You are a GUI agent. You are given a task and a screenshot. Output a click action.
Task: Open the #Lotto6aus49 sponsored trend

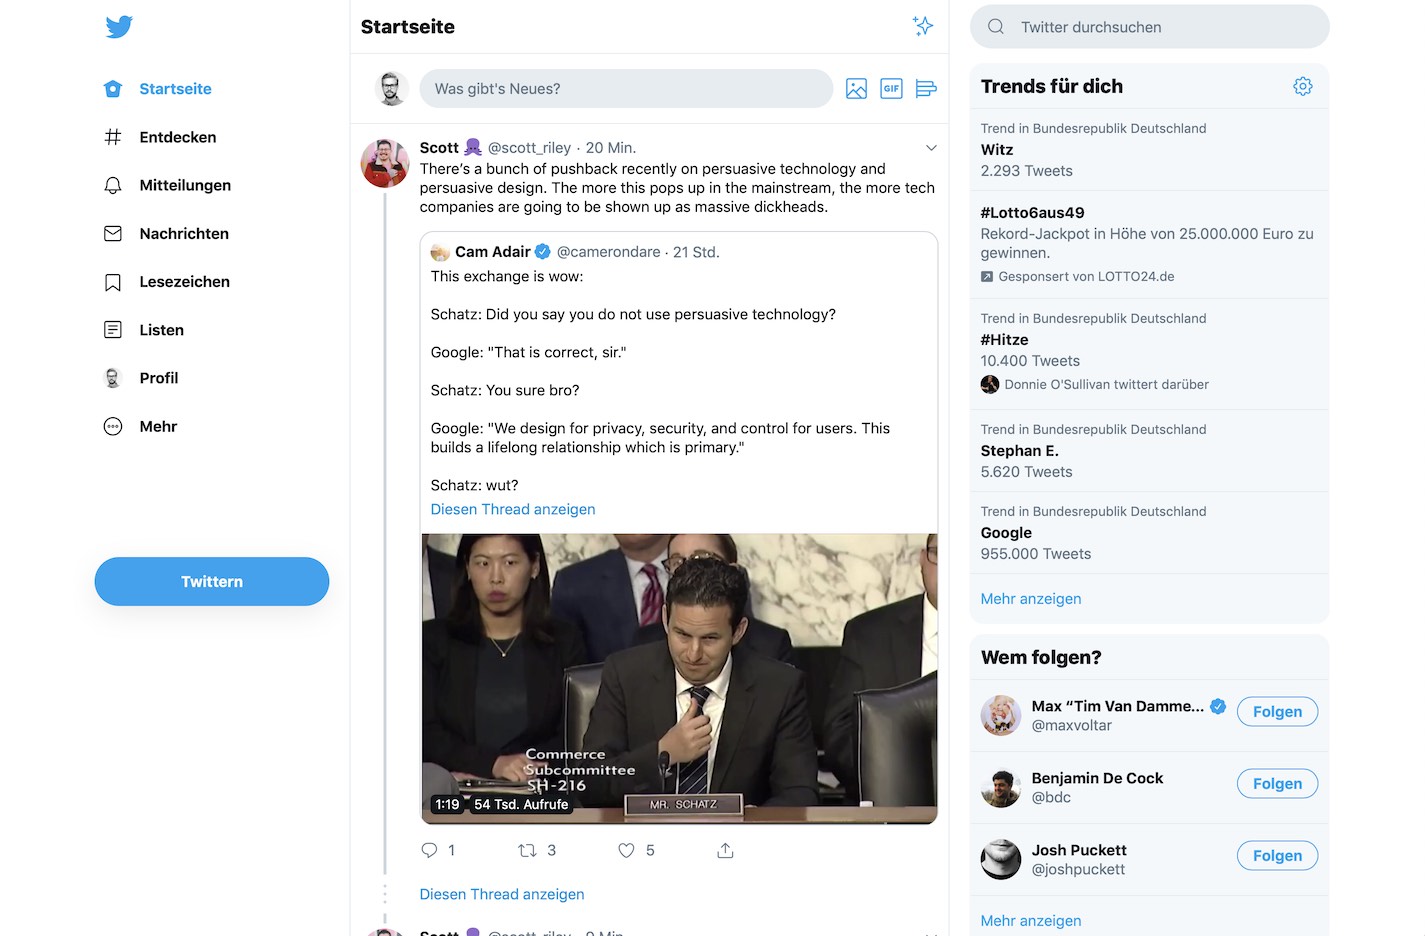click(x=1149, y=244)
